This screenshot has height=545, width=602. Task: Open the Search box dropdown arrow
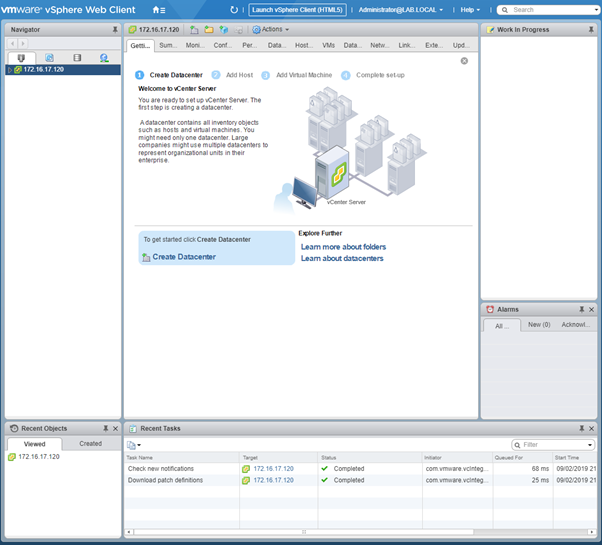tap(596, 10)
